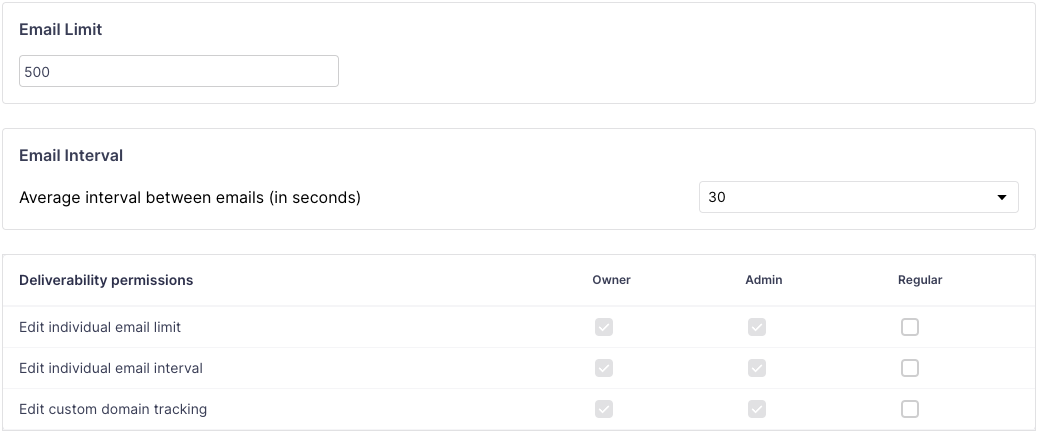1039x434 pixels.
Task: Toggle Admin checkbox for individual email limit
Action: (757, 327)
